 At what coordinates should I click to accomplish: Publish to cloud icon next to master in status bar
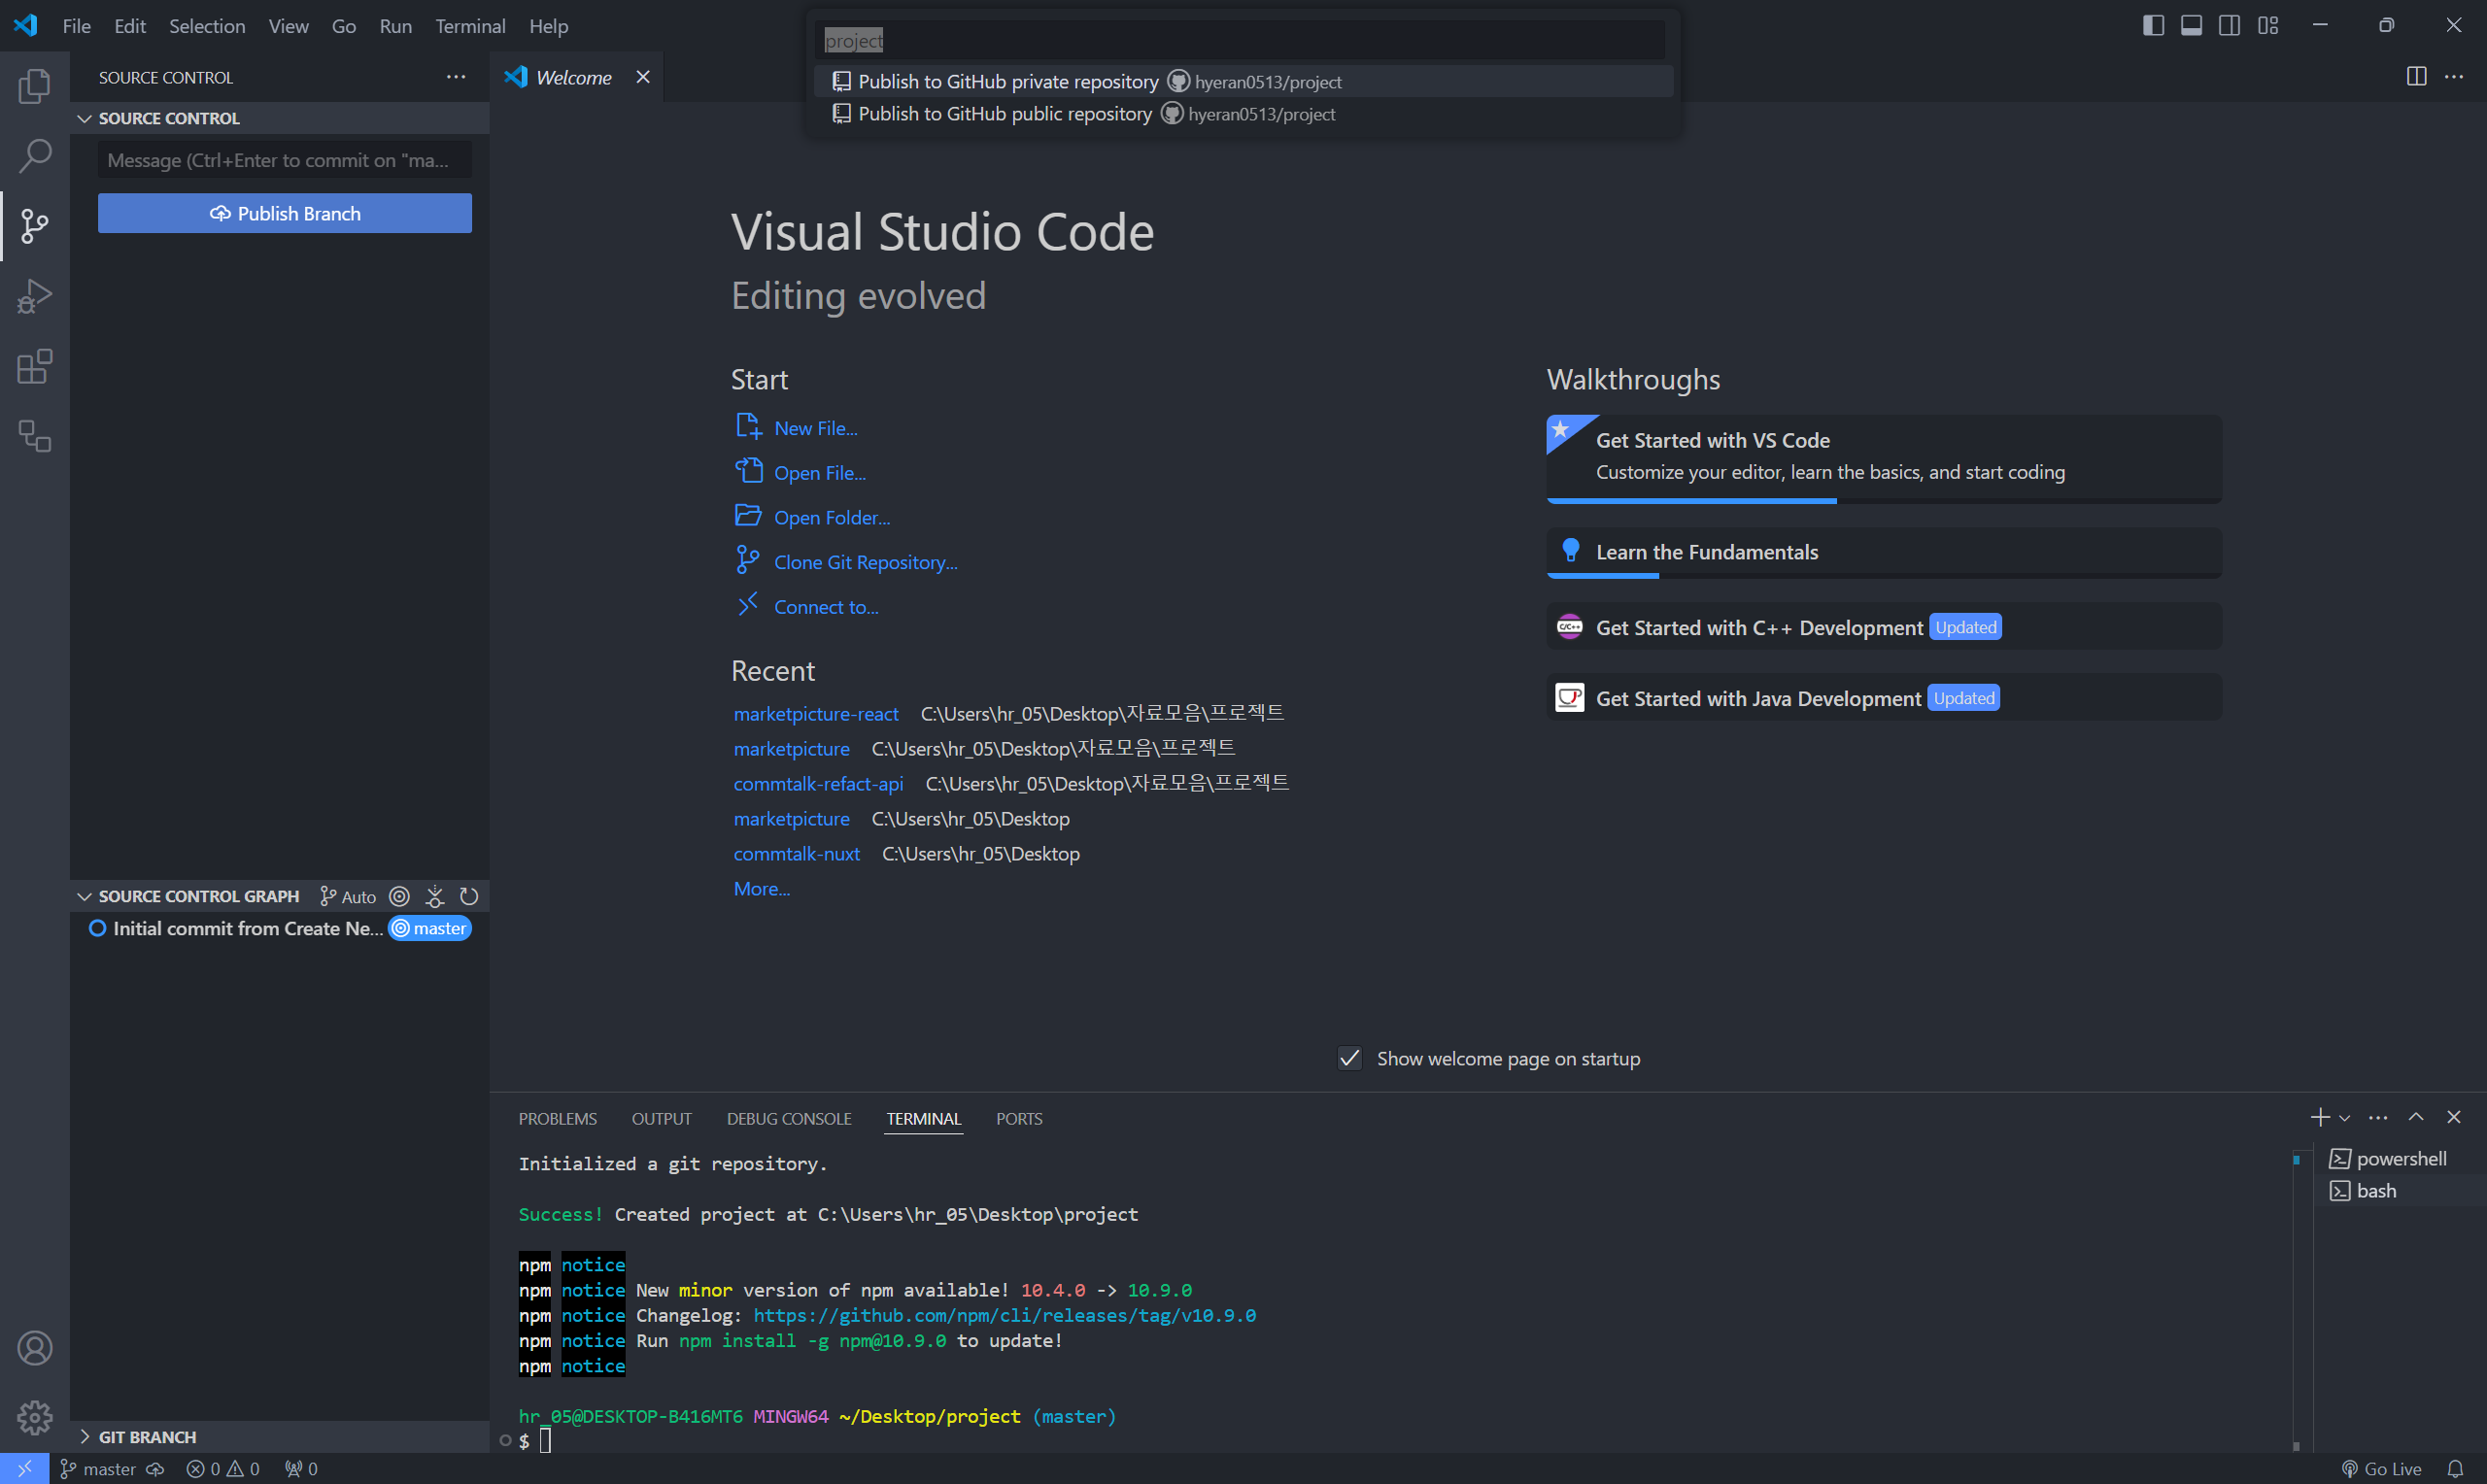click(x=155, y=1469)
